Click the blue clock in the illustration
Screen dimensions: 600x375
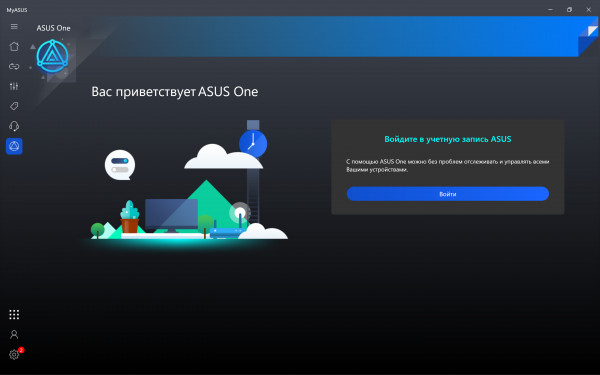[253, 144]
